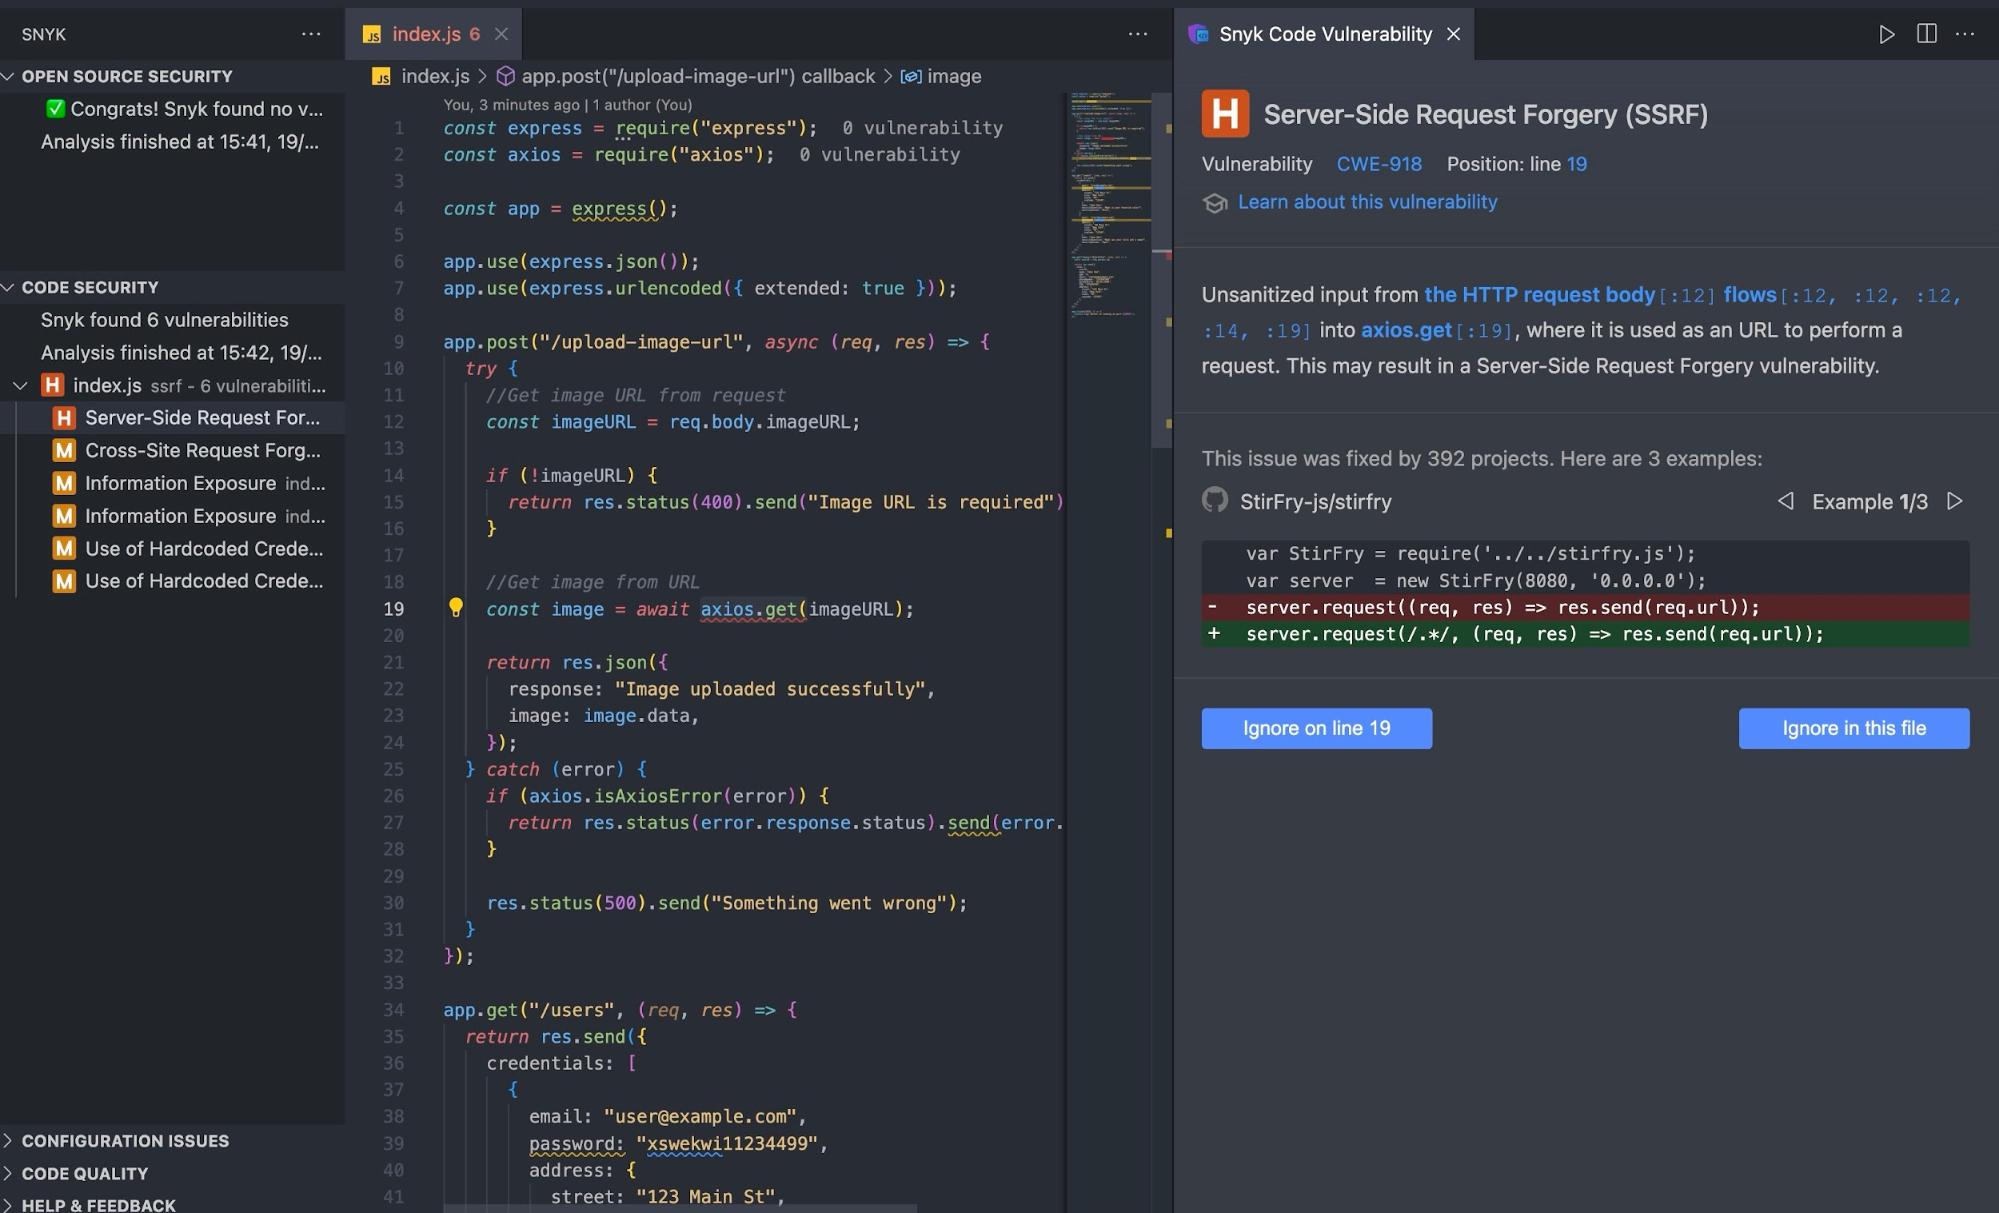
Task: Click the GitHub icon beside StirFry-js/stirfry
Action: (x=1215, y=500)
